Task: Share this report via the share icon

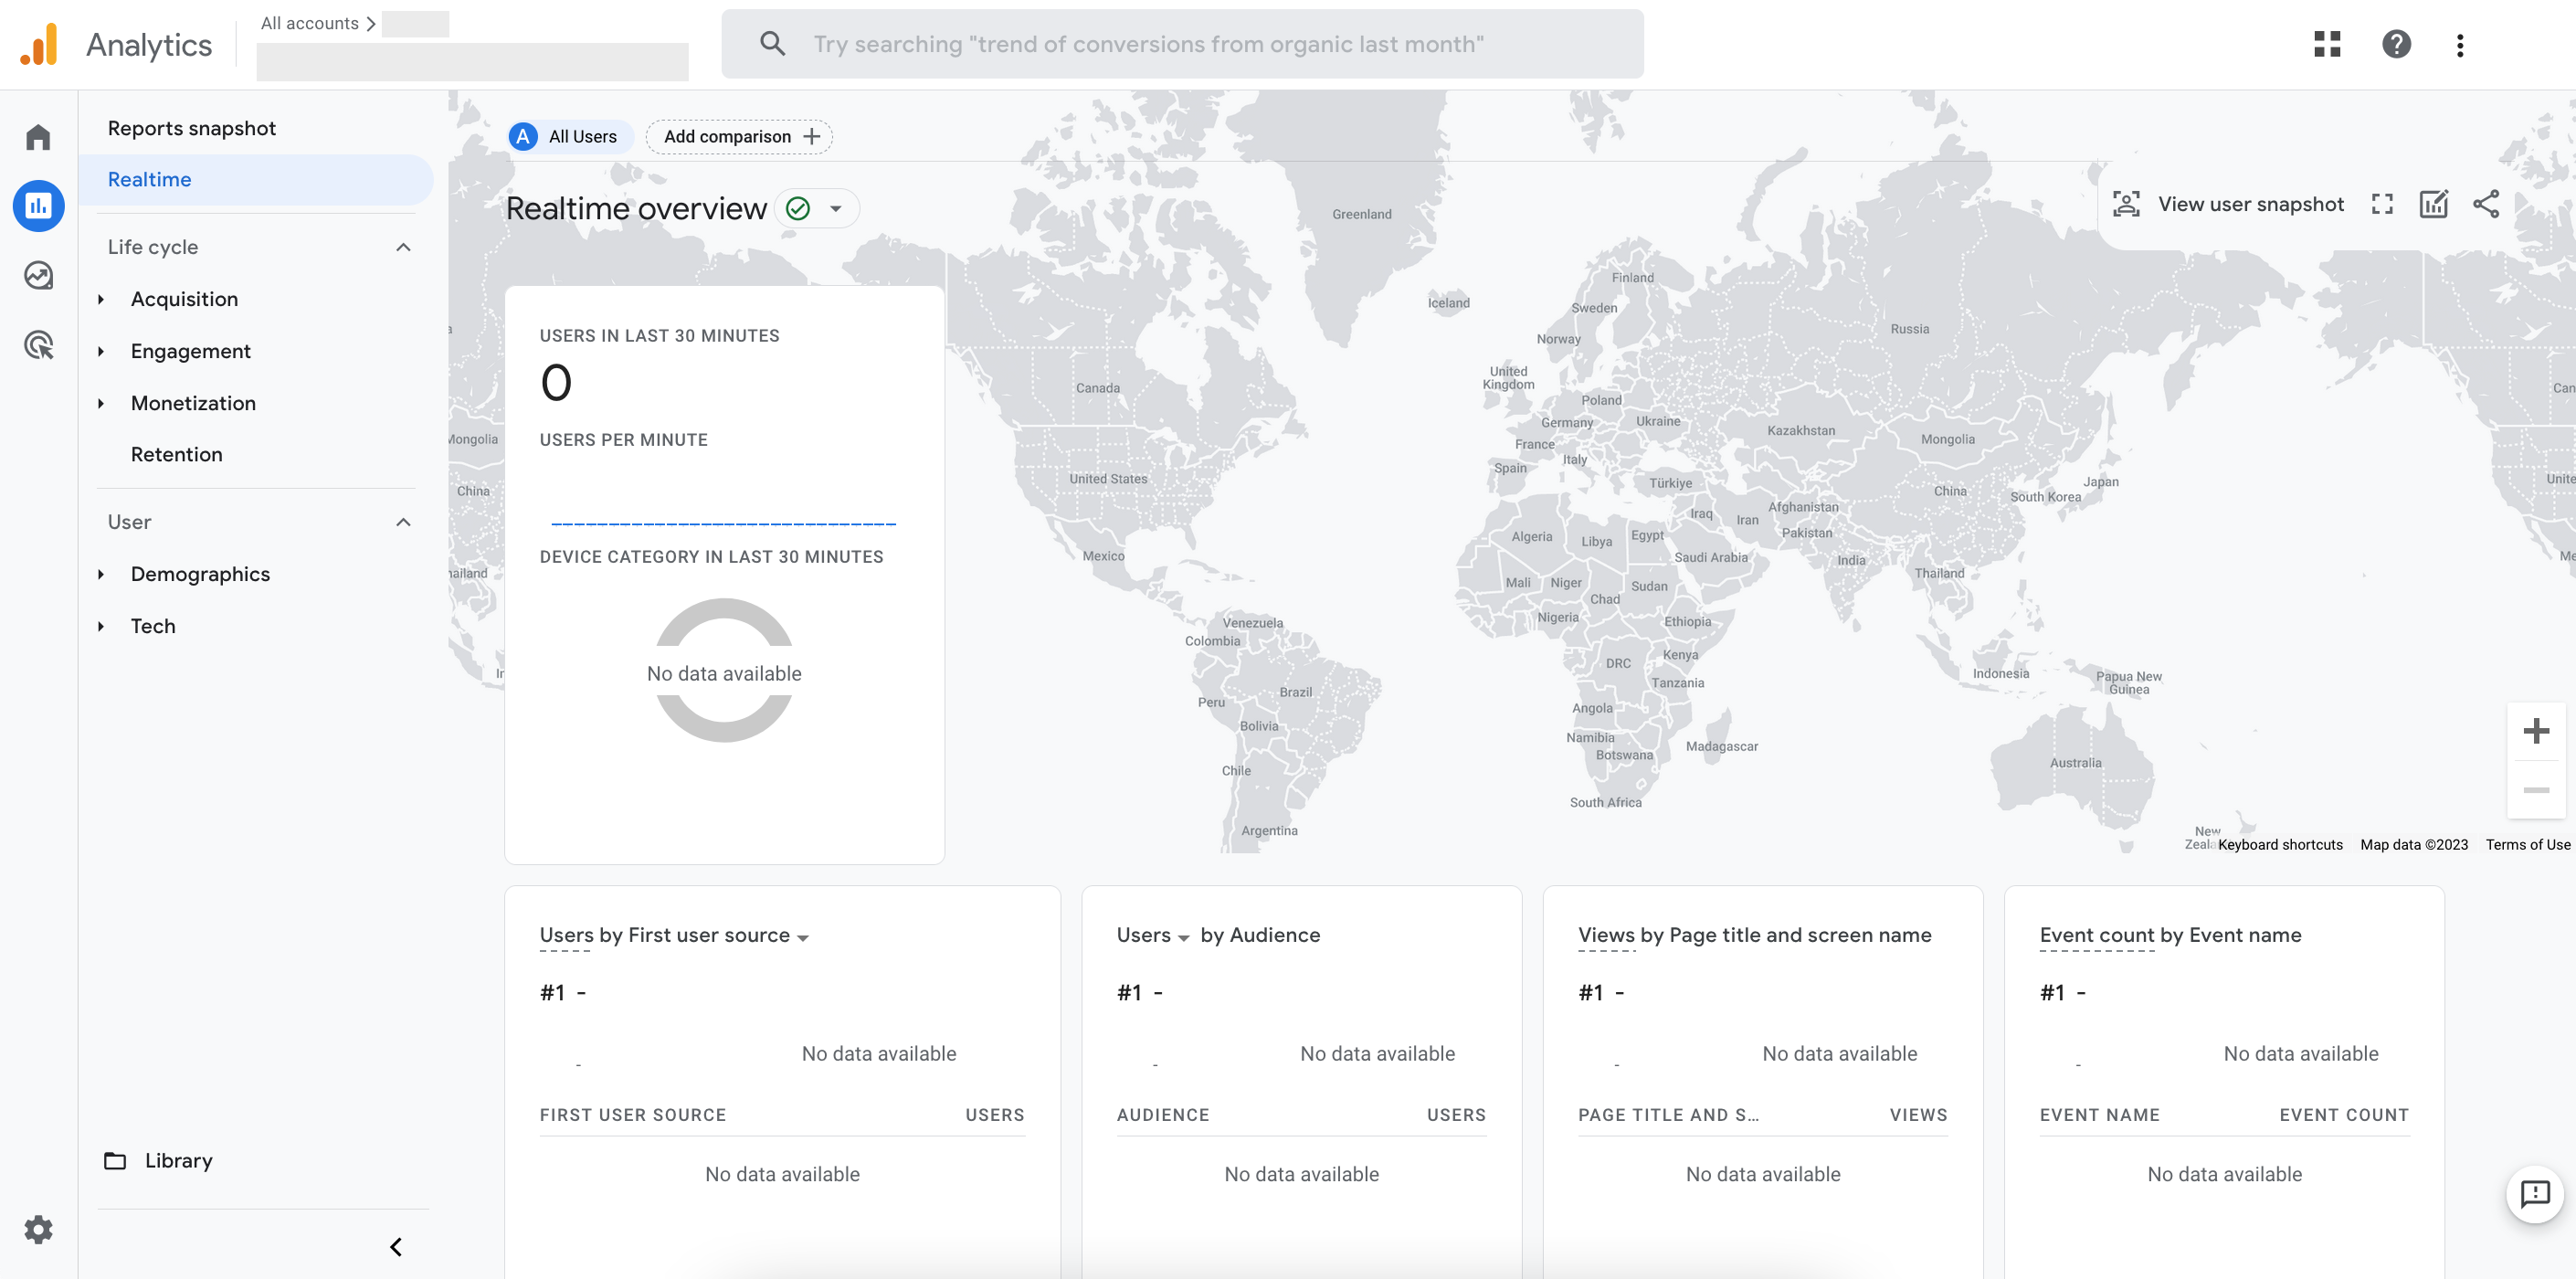Action: pyautogui.click(x=2487, y=203)
